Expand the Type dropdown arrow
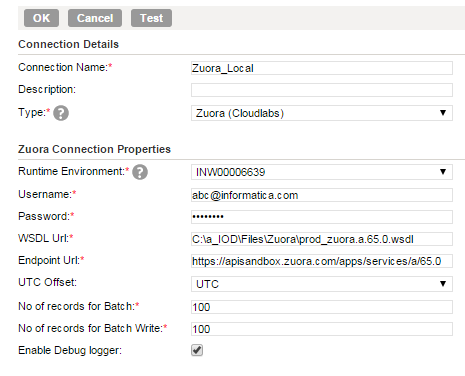The width and height of the screenshot is (465, 376). click(x=443, y=113)
